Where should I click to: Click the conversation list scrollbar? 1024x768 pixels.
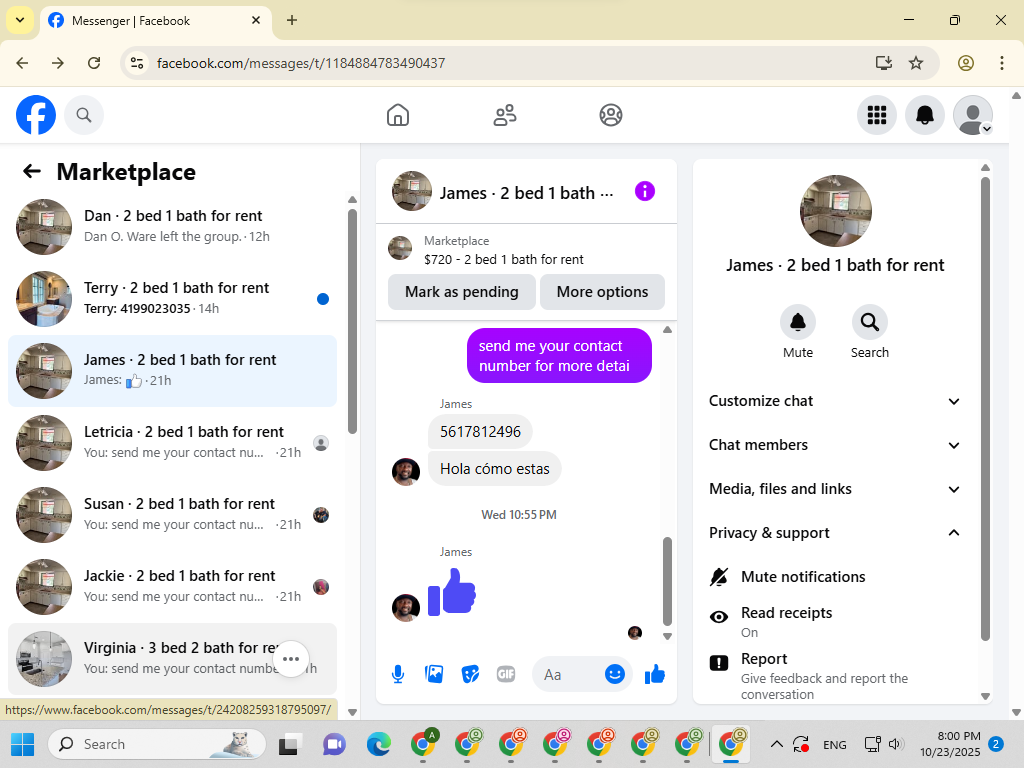pyautogui.click(x=353, y=321)
